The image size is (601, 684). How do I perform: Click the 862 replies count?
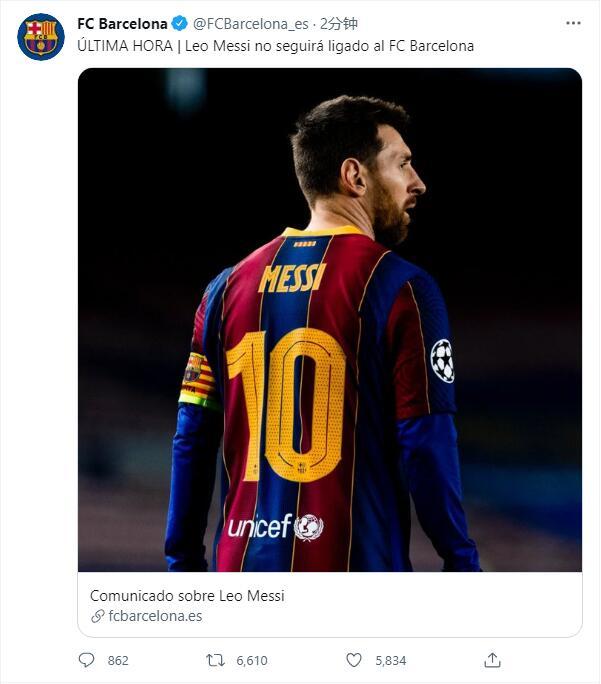point(118,660)
